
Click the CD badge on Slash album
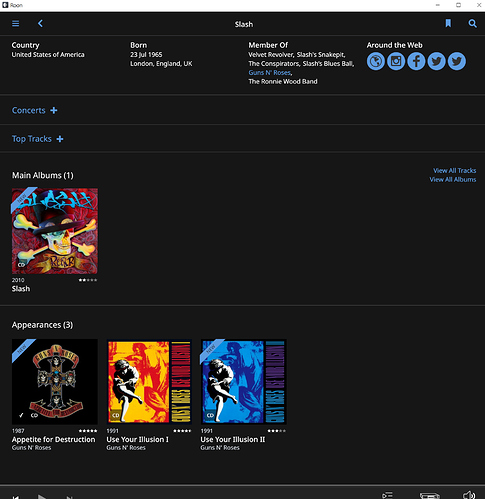[x=21, y=265]
